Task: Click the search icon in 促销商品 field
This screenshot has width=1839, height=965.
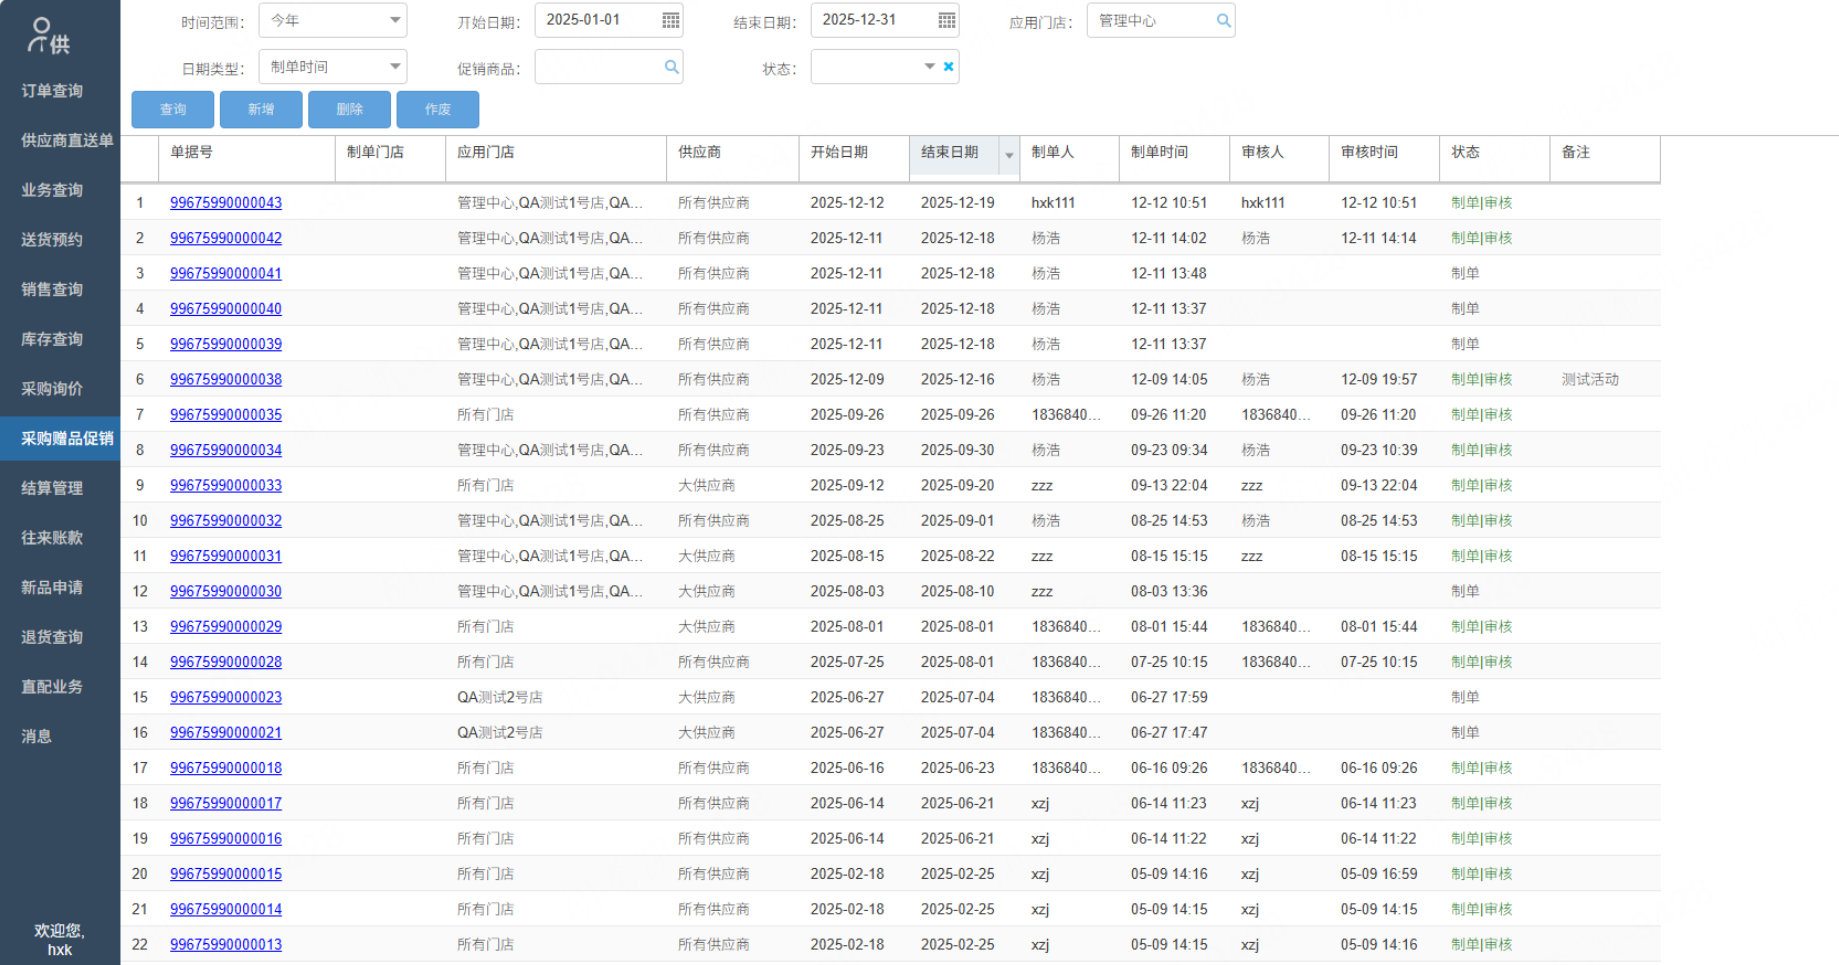Action: pos(671,67)
